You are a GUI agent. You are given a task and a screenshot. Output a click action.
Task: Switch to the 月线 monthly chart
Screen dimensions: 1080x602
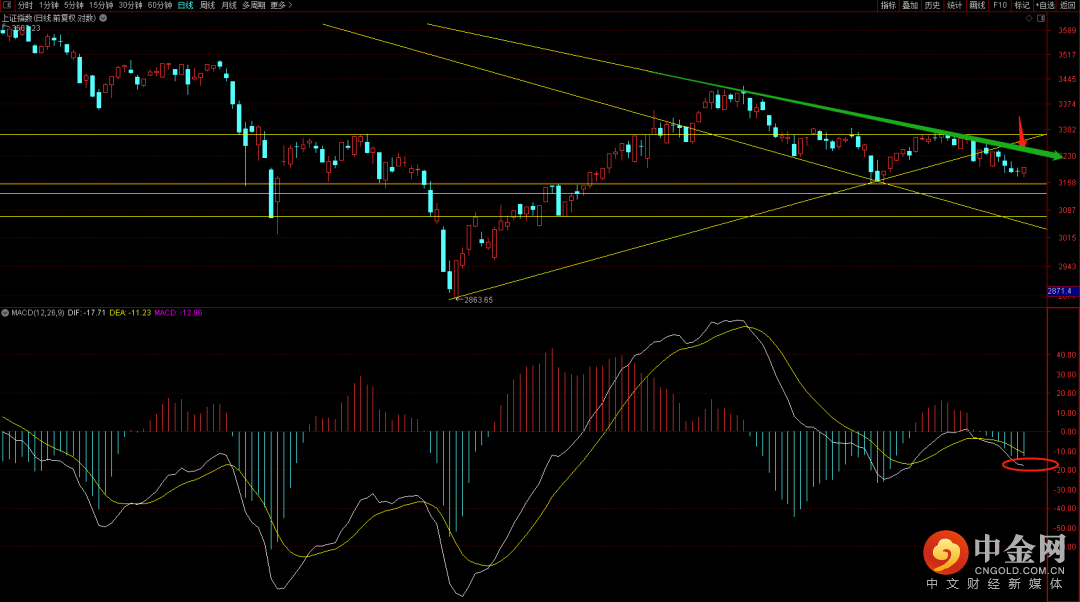click(229, 5)
